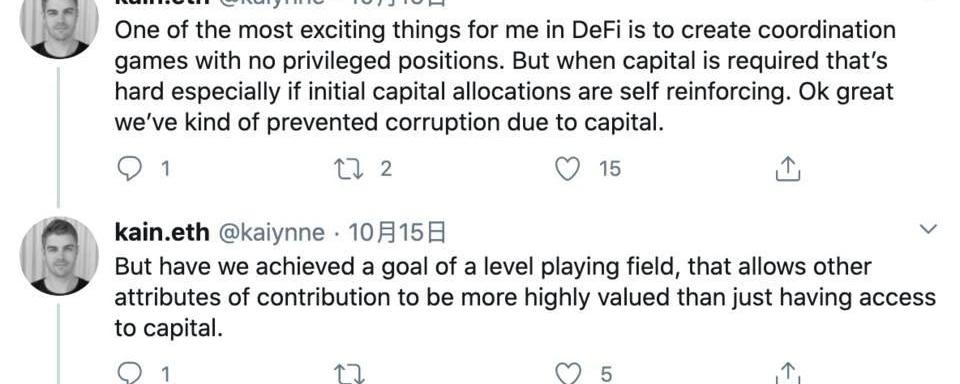Reply to the coordination games tweet

[129, 168]
